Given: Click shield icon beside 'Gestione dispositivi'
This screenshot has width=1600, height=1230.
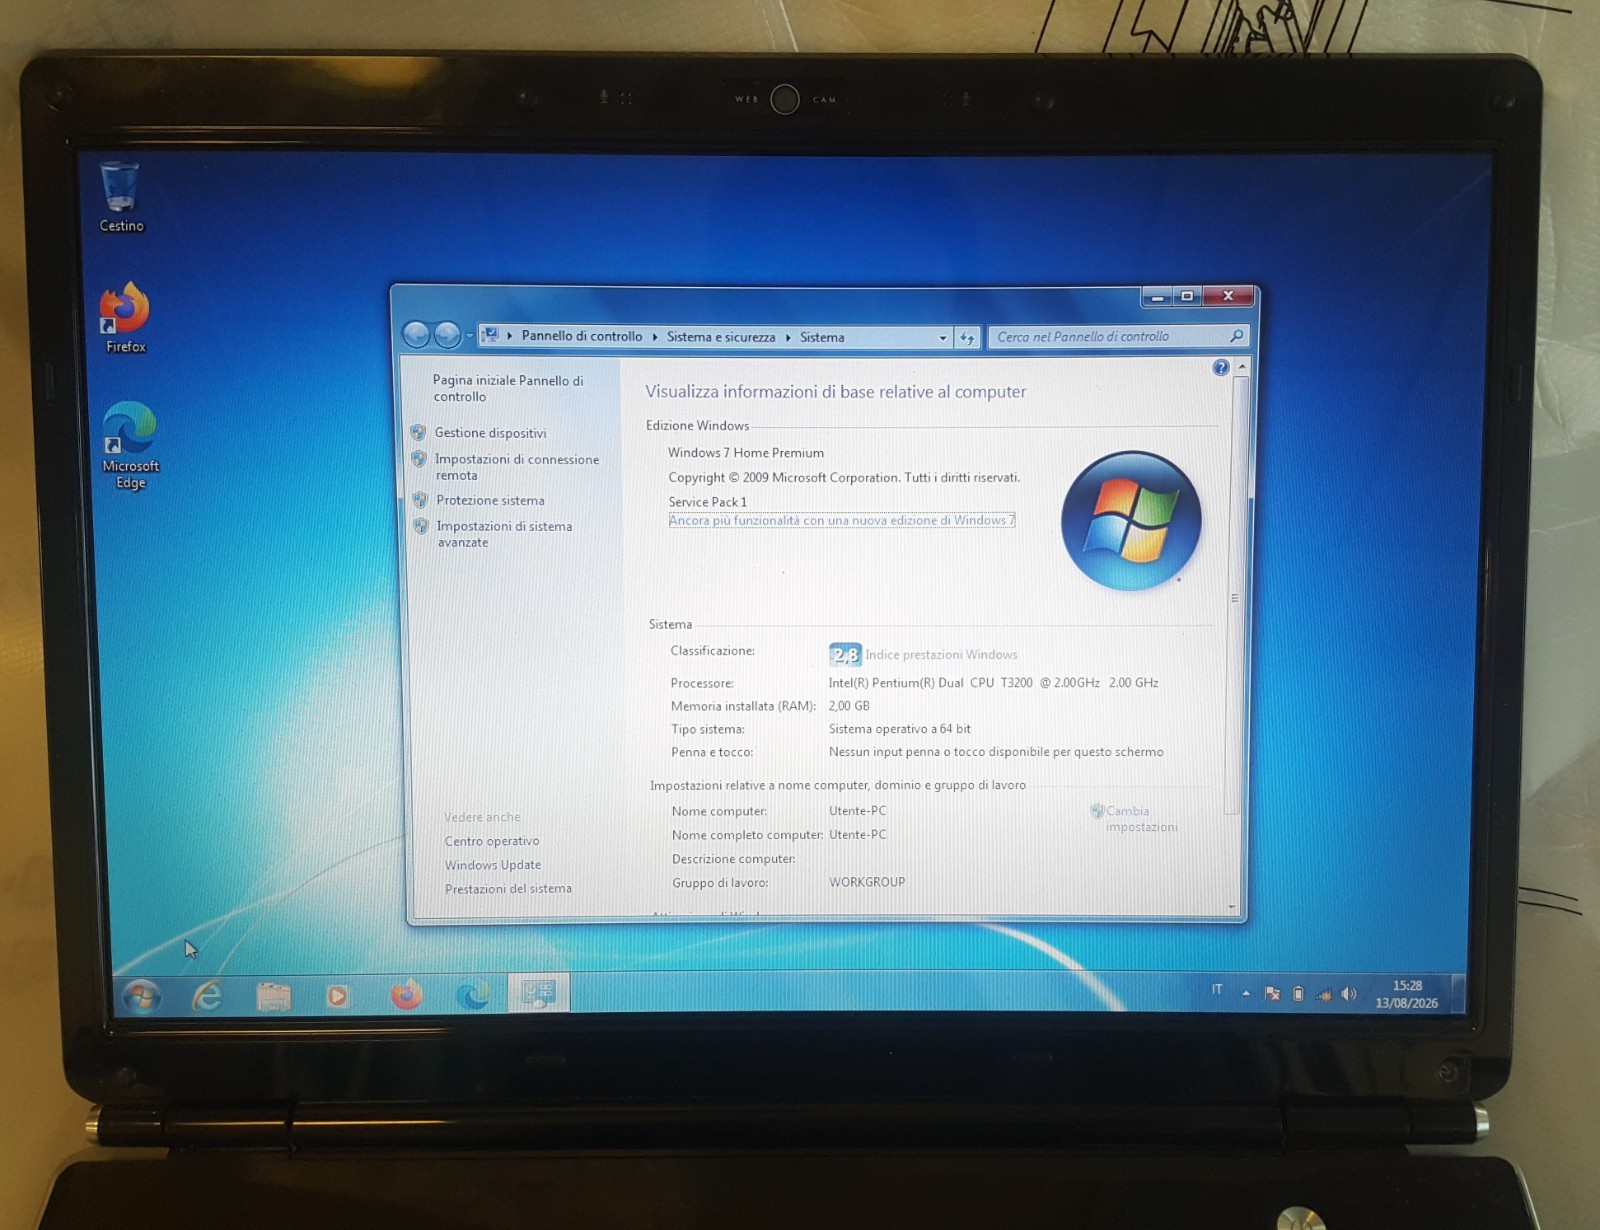Looking at the screenshot, I should pos(418,433).
